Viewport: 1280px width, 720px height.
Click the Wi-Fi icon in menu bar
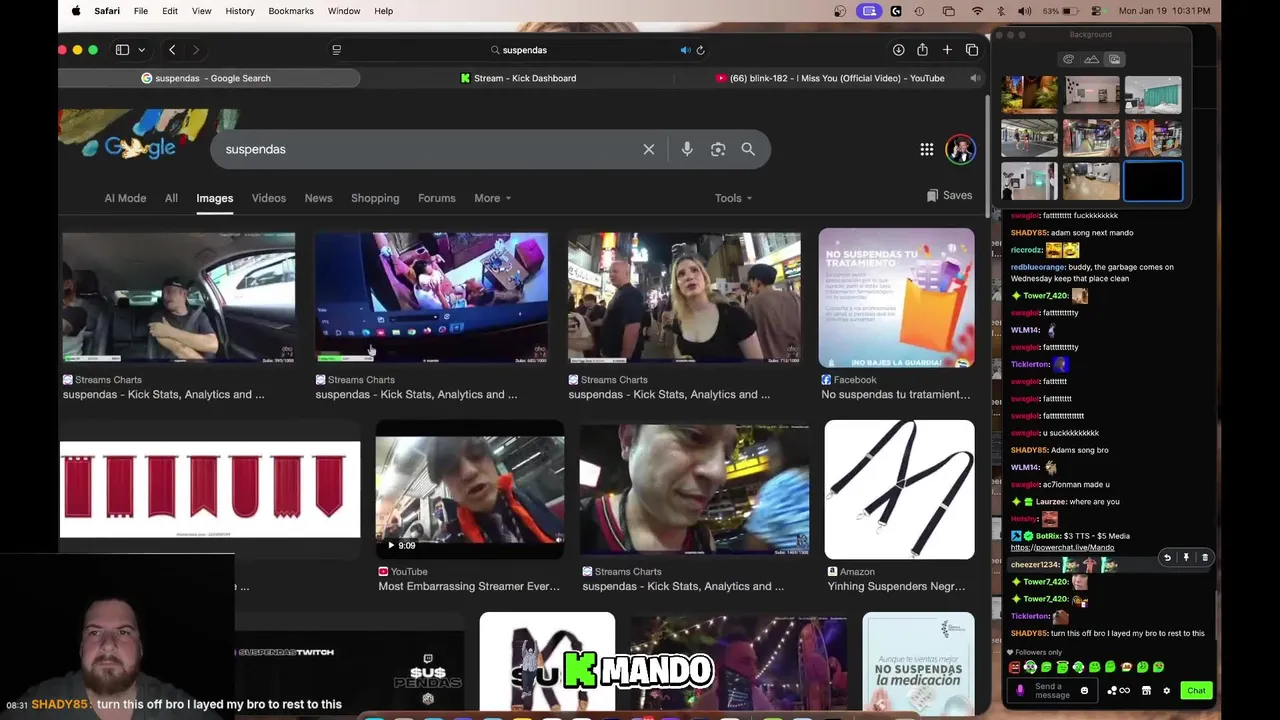pos(977,11)
